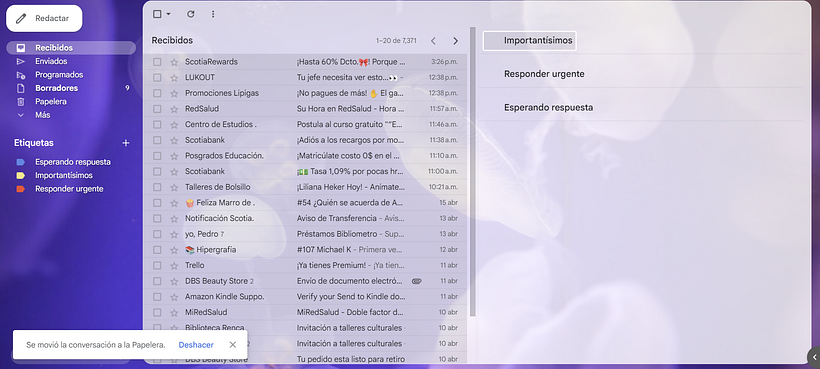Go to the previous page of emails
This screenshot has width=820, height=369.
click(433, 41)
